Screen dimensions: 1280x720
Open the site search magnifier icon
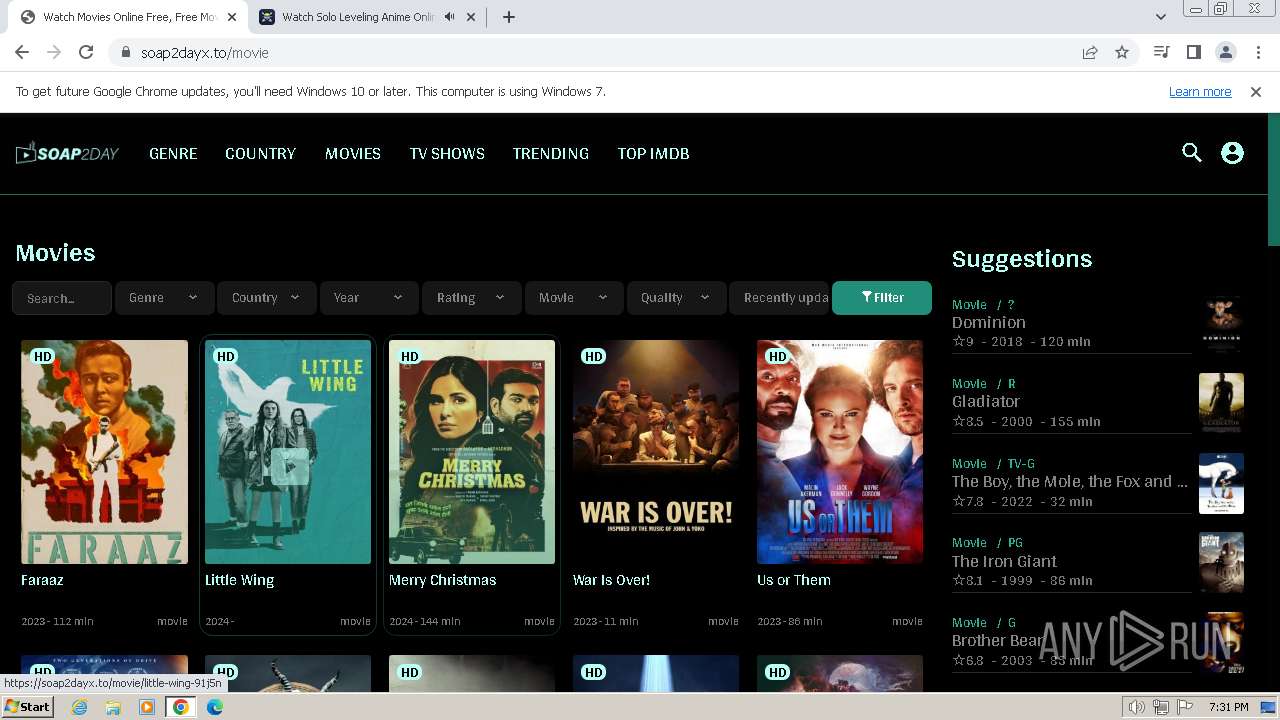(1191, 153)
